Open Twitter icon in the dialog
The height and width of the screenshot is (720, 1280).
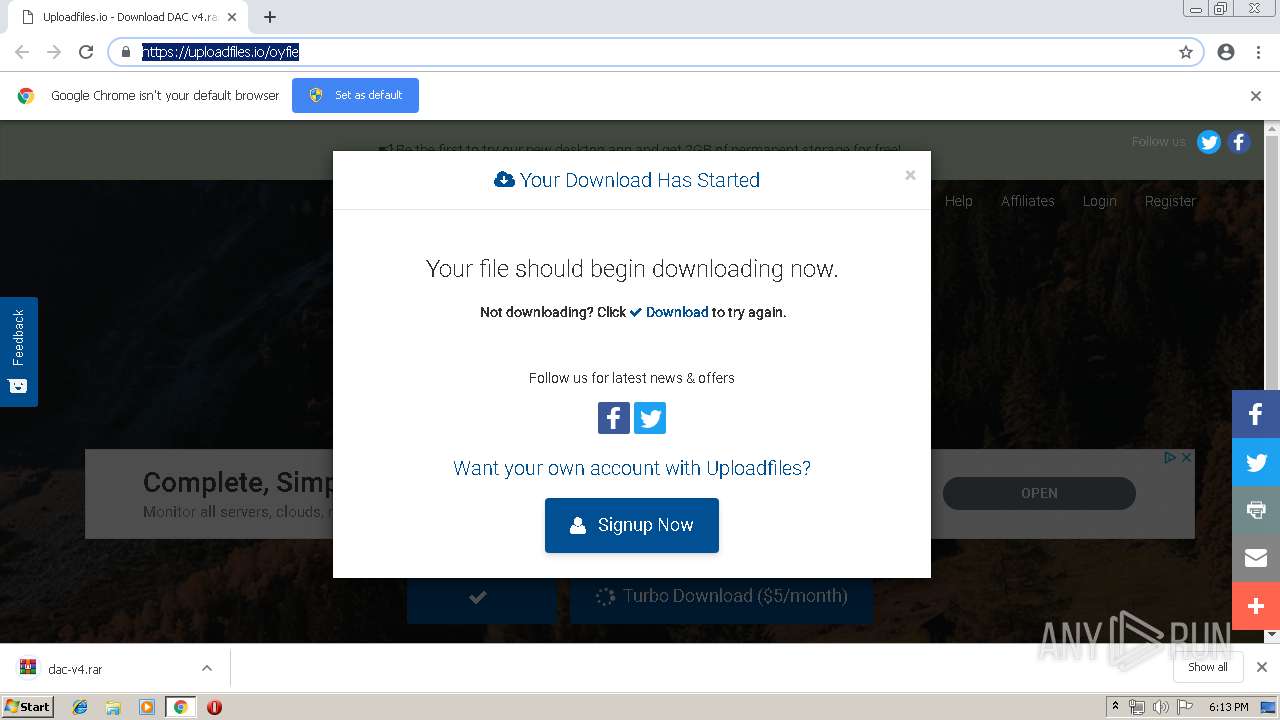[x=650, y=418]
